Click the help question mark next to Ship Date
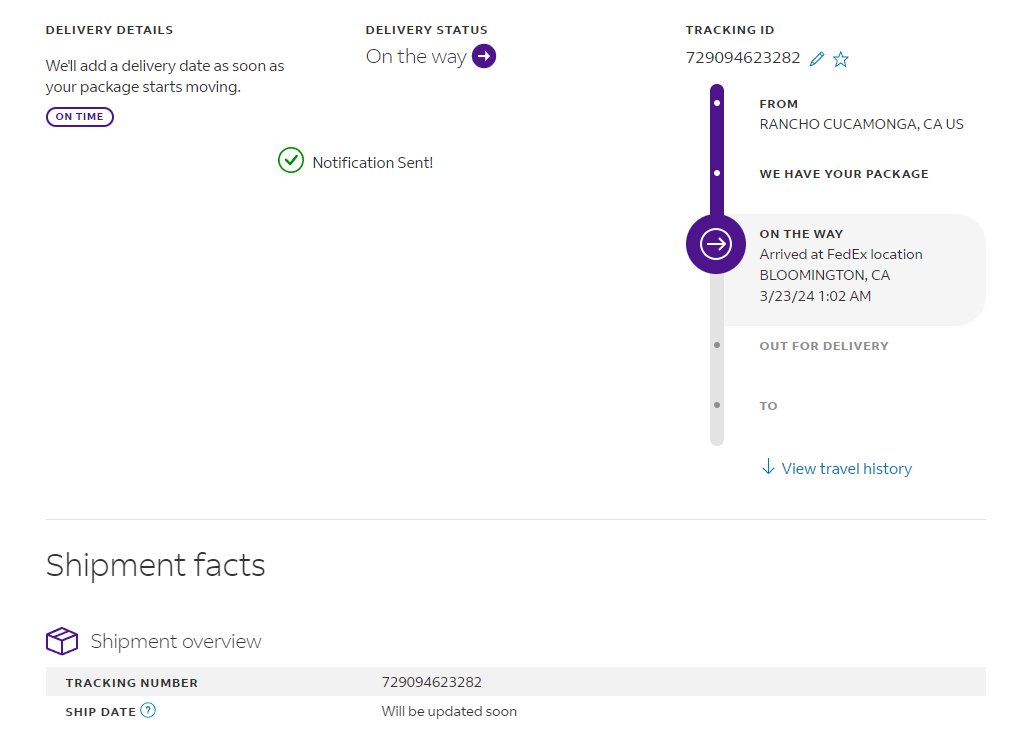This screenshot has height=737, width=1013. [x=148, y=711]
